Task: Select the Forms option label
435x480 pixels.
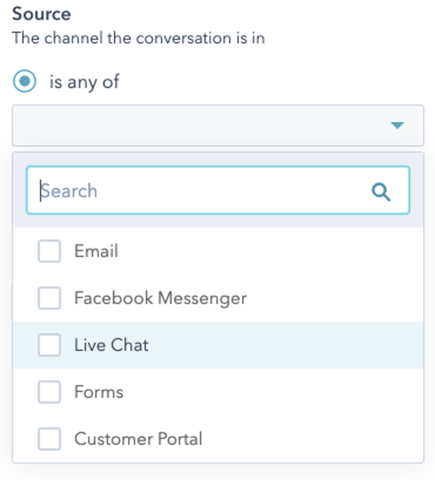Action: point(99,392)
